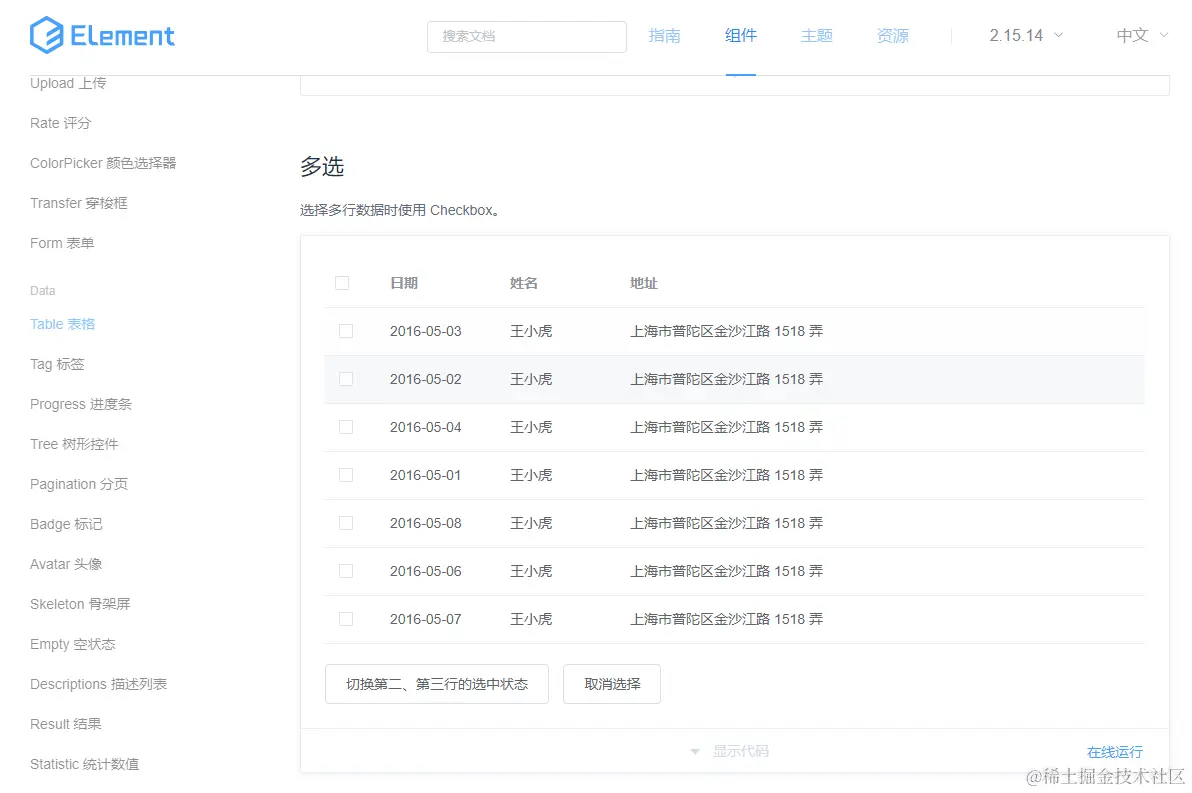
Task: Click 王小虎 in the 2016-05-03 row
Action: tap(531, 331)
